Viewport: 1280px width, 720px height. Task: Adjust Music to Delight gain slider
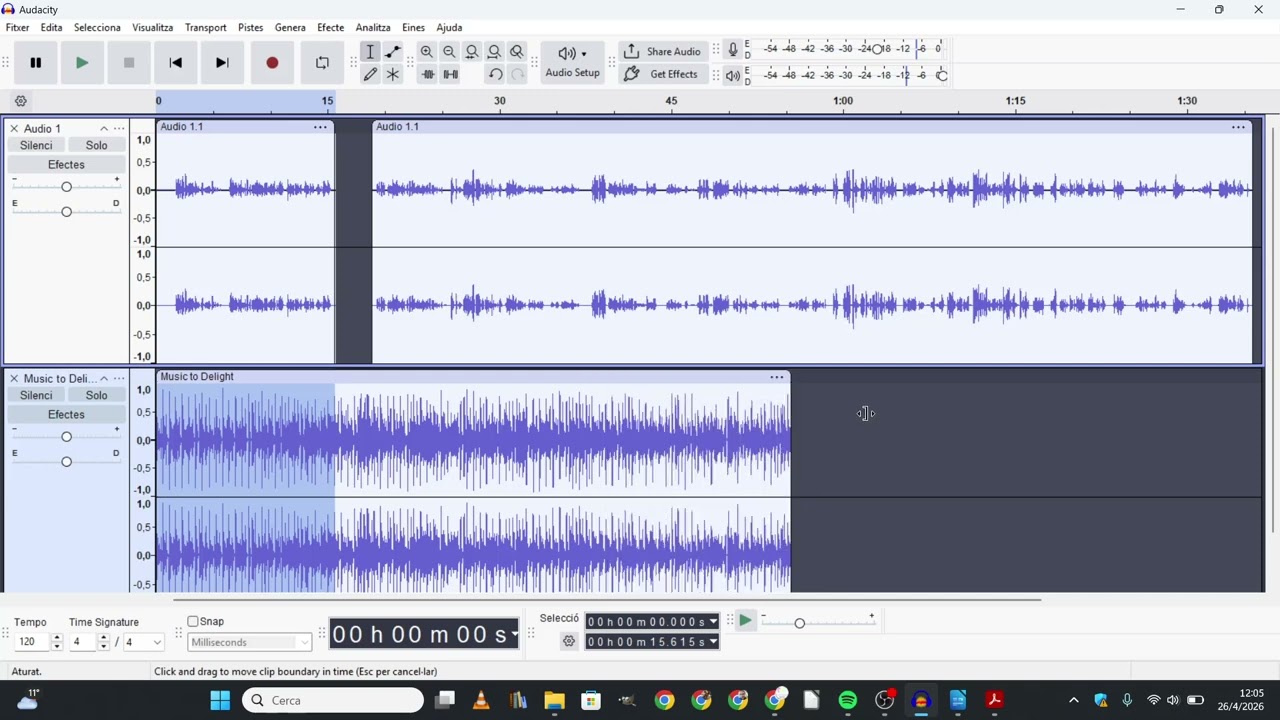point(66,437)
